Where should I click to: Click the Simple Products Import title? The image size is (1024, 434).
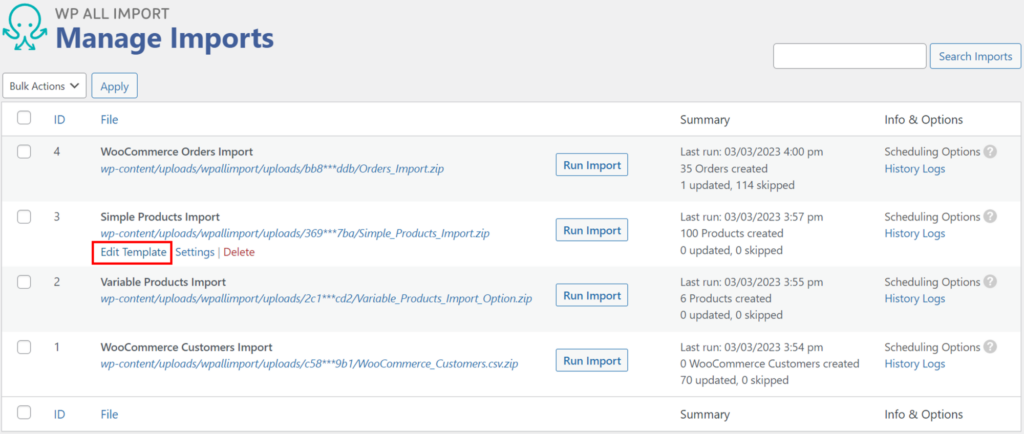tap(160, 217)
